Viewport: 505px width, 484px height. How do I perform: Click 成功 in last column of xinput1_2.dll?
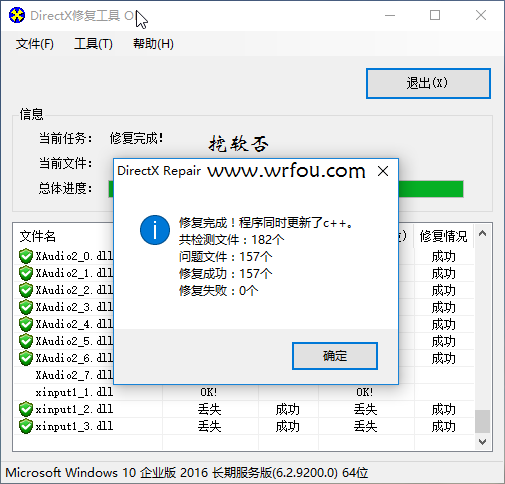point(443,410)
